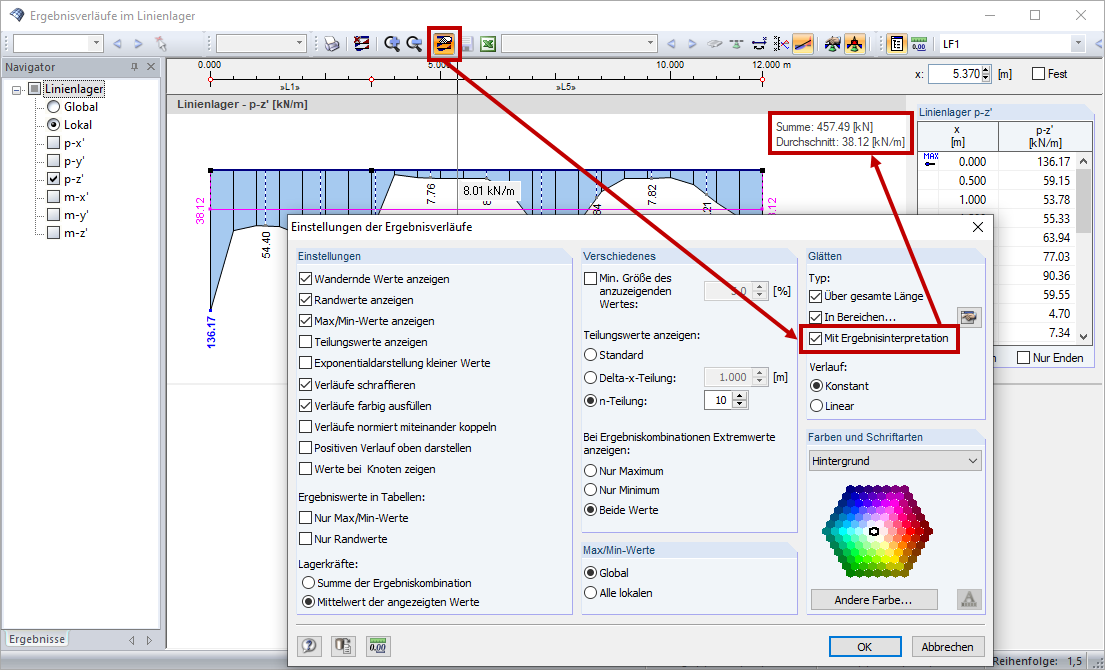Click the default-settings icon at dialog bottom
The width and height of the screenshot is (1105, 670).
pyautogui.click(x=344, y=646)
